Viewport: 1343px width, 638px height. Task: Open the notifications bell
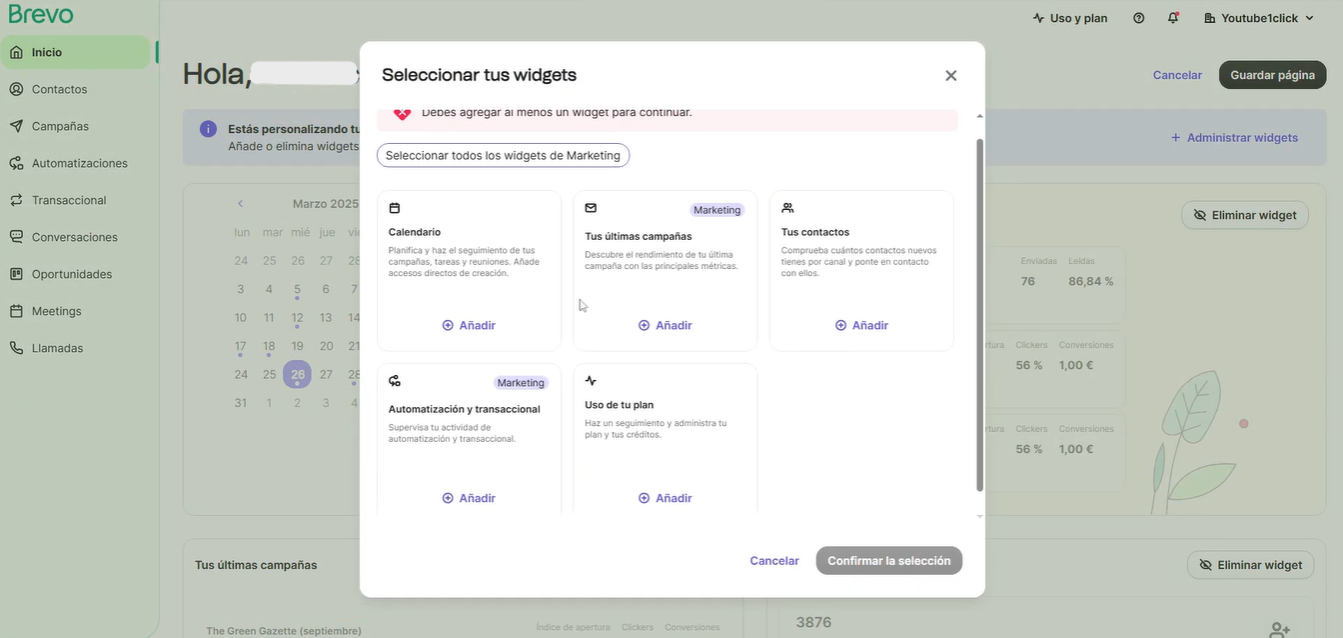(x=1173, y=18)
